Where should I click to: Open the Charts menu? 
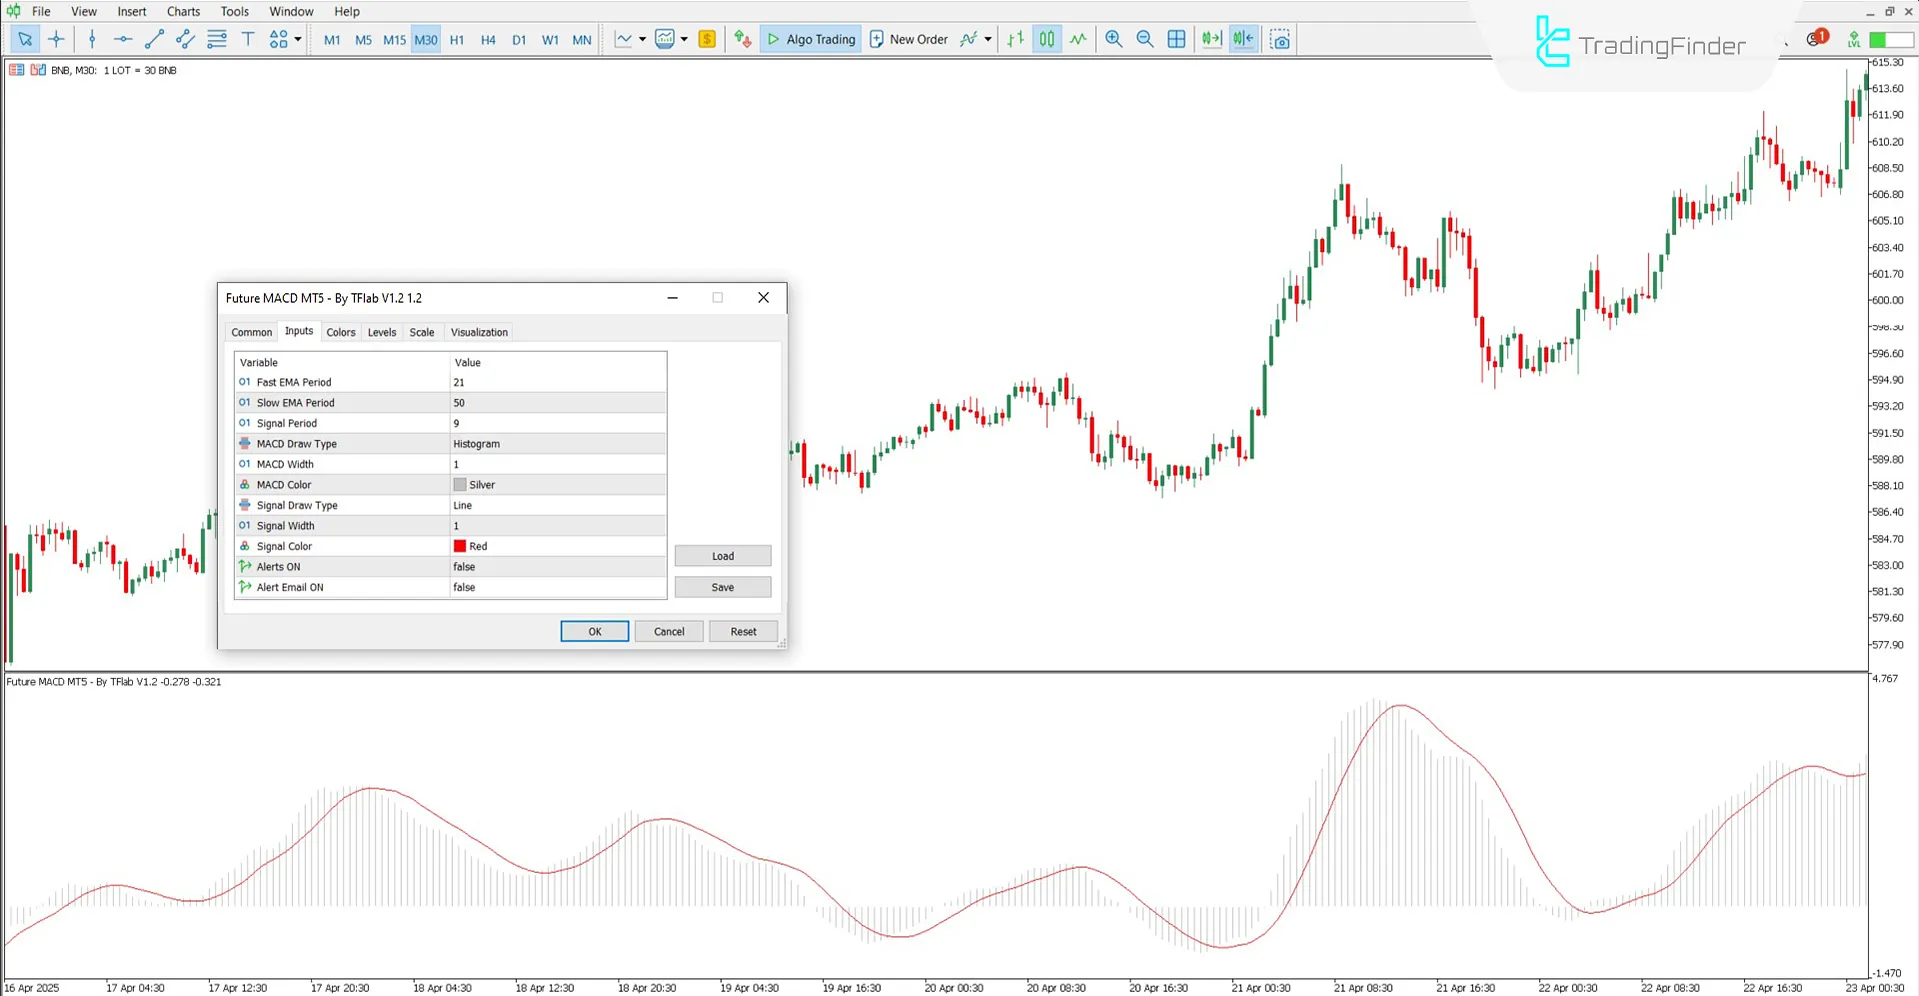tap(183, 11)
